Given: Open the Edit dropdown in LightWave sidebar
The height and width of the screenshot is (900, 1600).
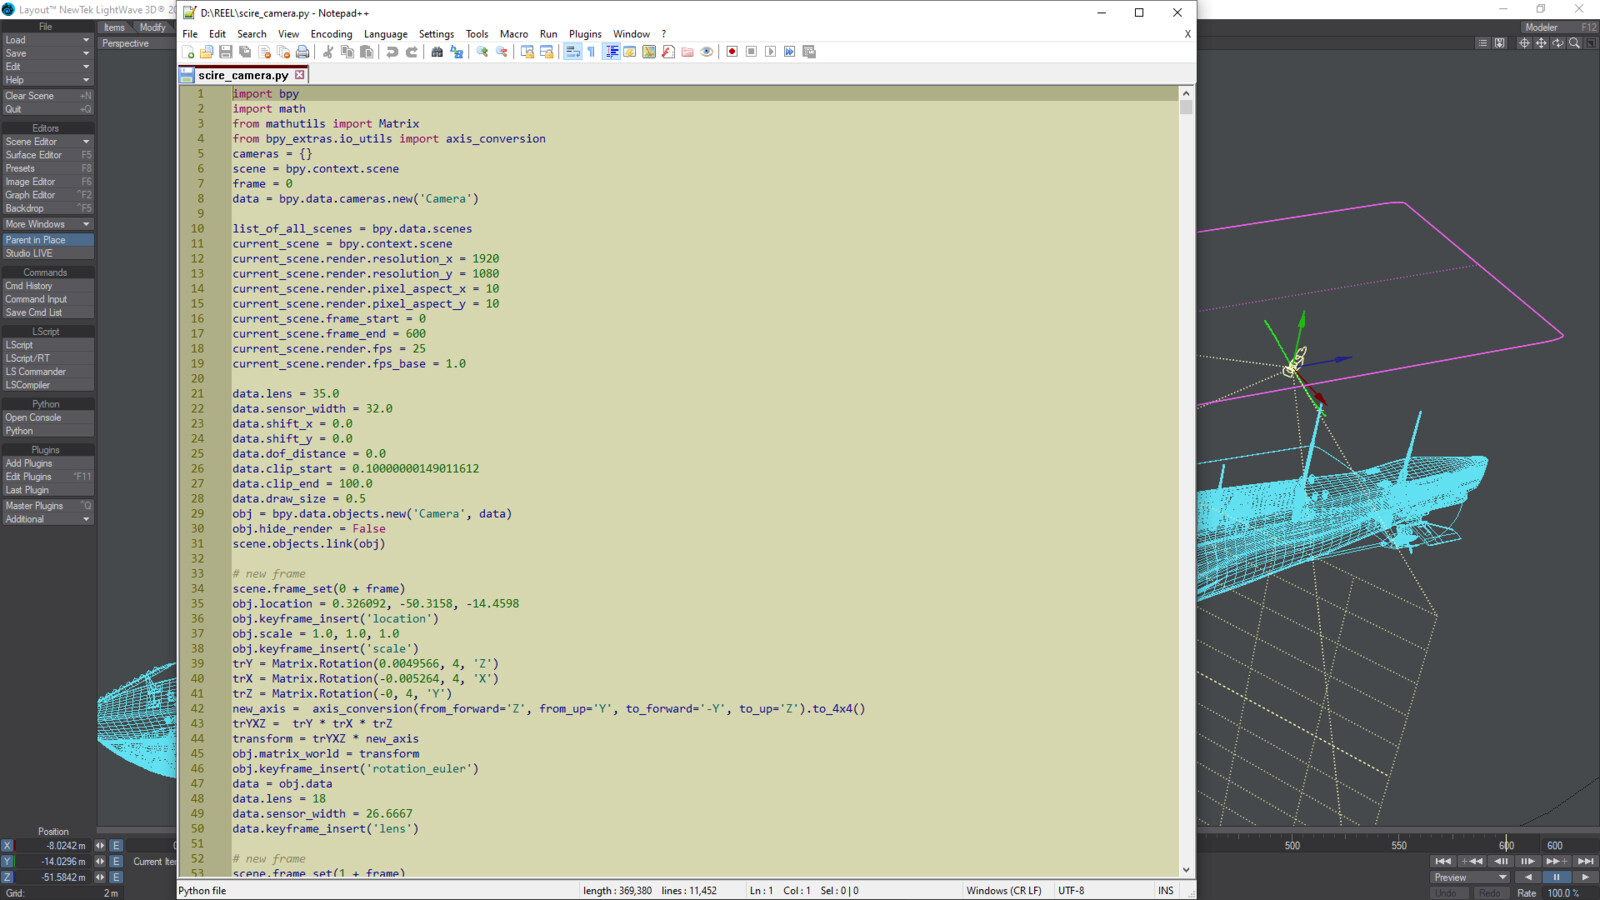Looking at the screenshot, I should 47,66.
